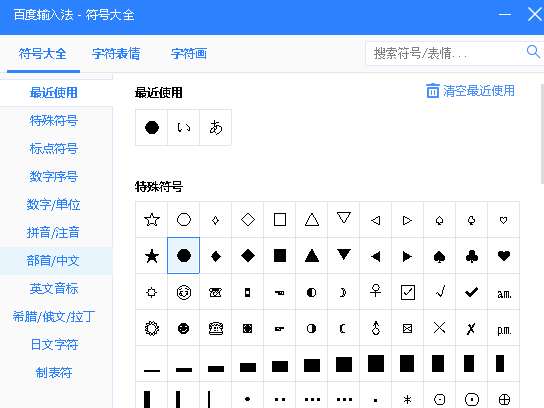Insert the checked ballot box symbol
Image resolution: width=544 pixels, height=408 pixels.
[408, 292]
